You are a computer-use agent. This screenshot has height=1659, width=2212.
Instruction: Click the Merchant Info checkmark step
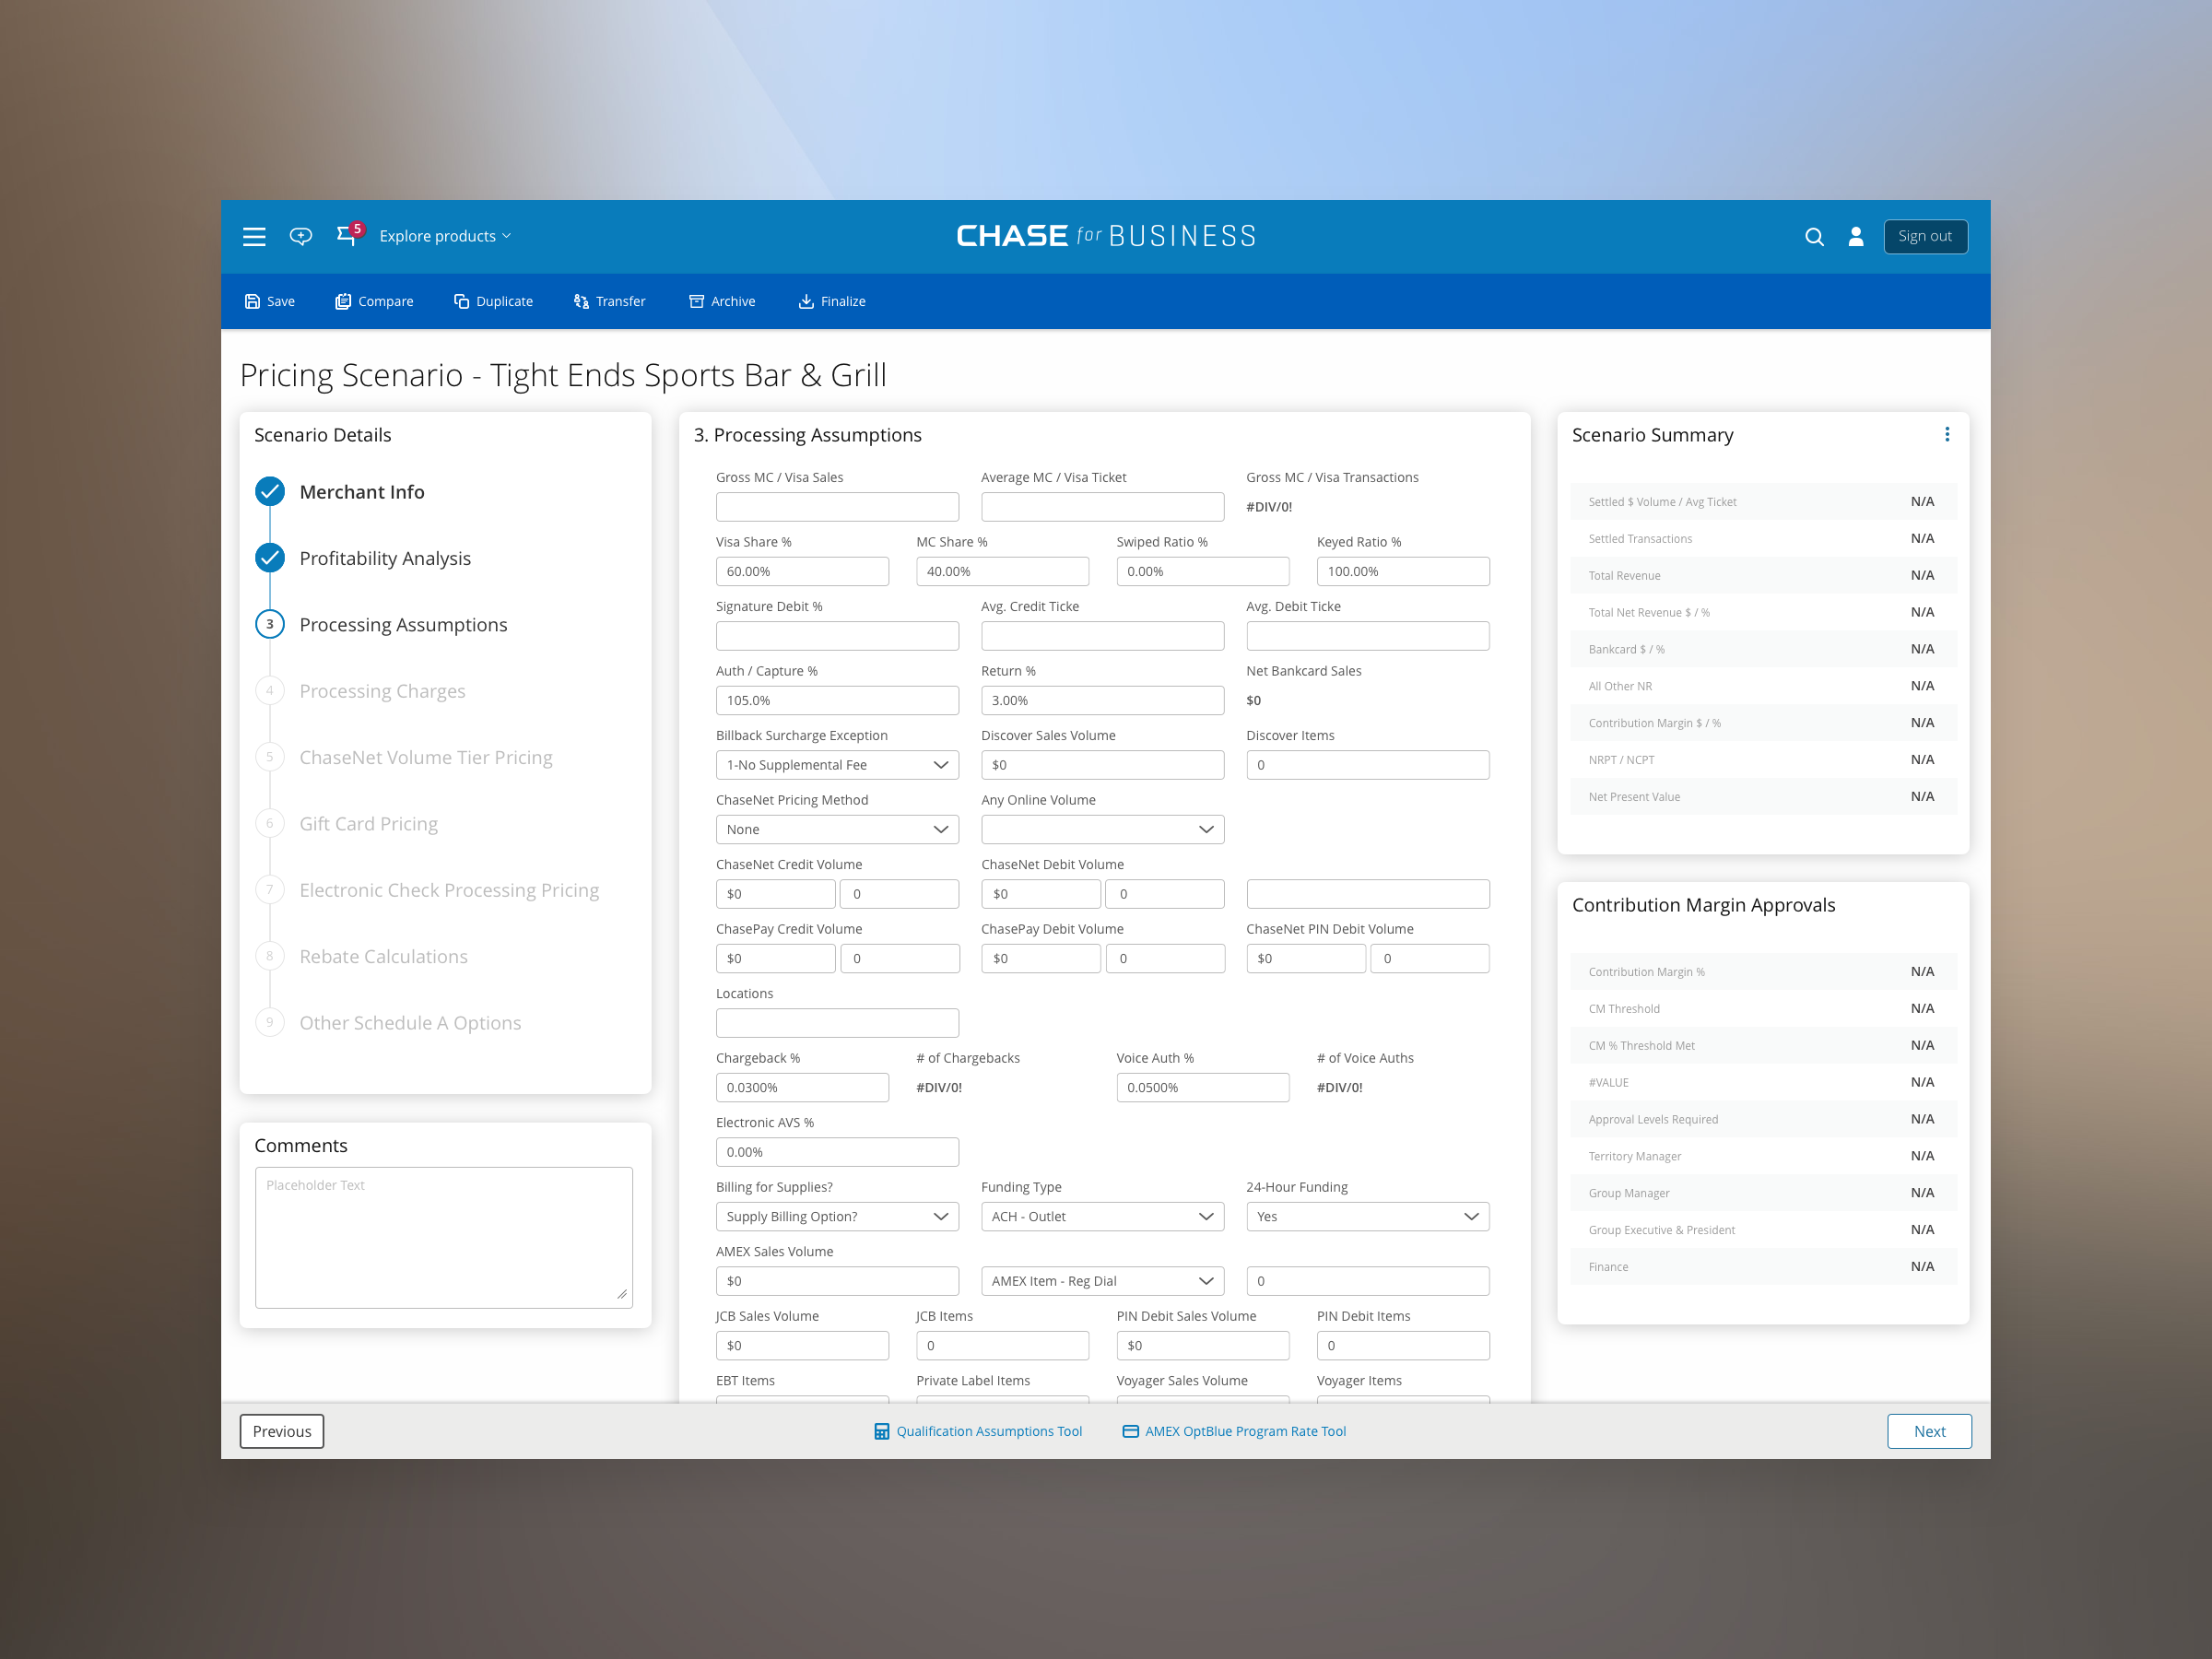pyautogui.click(x=270, y=492)
